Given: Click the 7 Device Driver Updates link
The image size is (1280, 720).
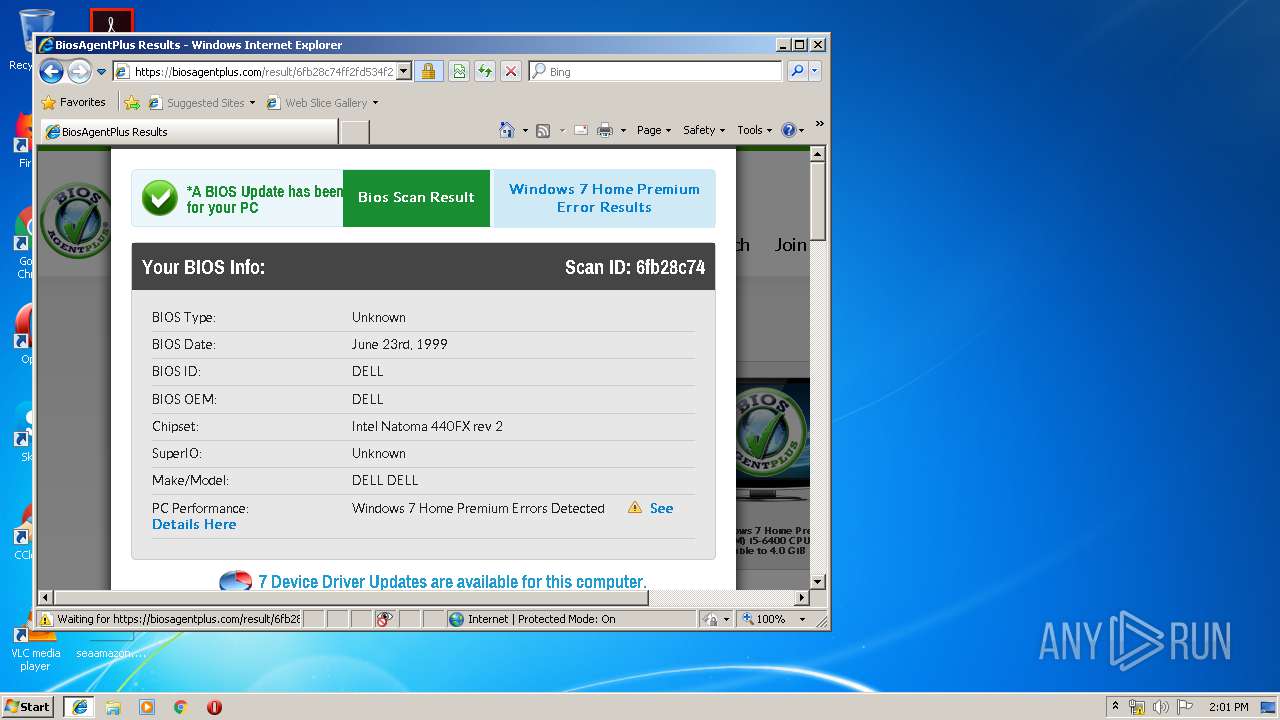Looking at the screenshot, I should click(x=452, y=581).
